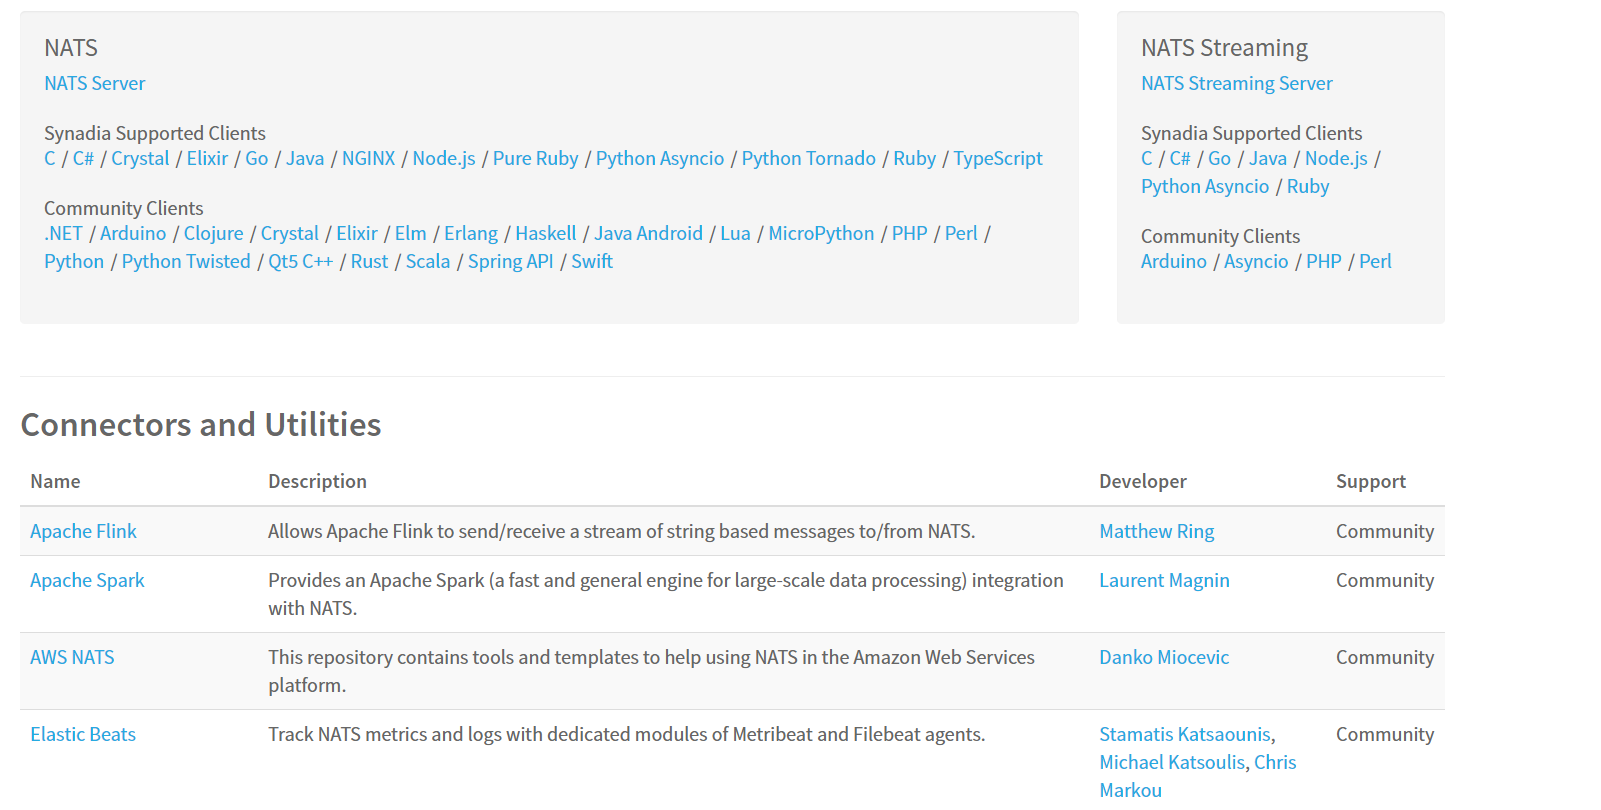
Task: Visit developer Laurent Magnin's link
Action: [1164, 581]
